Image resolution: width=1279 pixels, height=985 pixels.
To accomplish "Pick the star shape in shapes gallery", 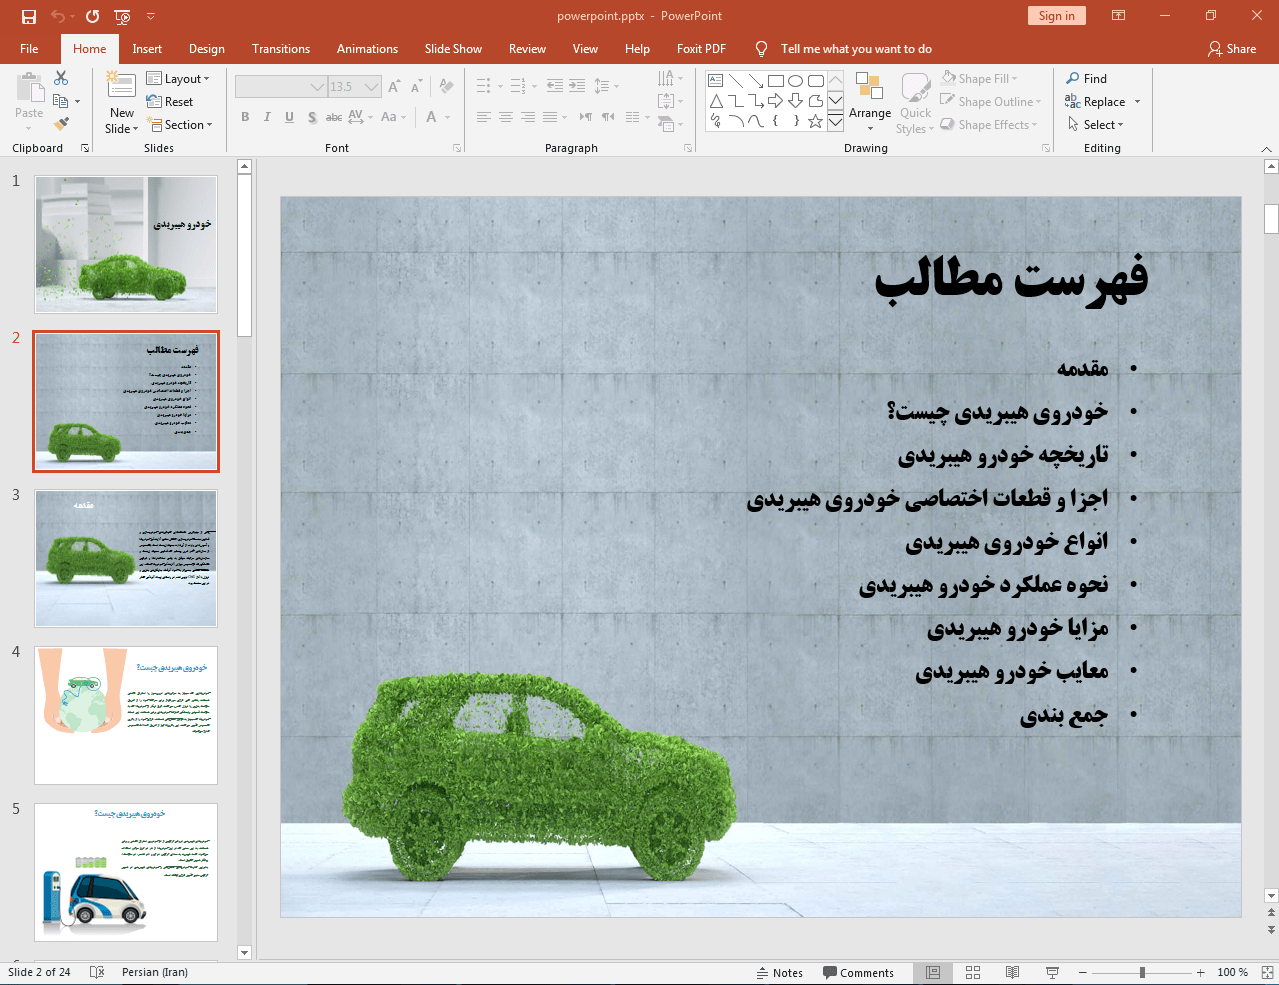I will tap(815, 121).
